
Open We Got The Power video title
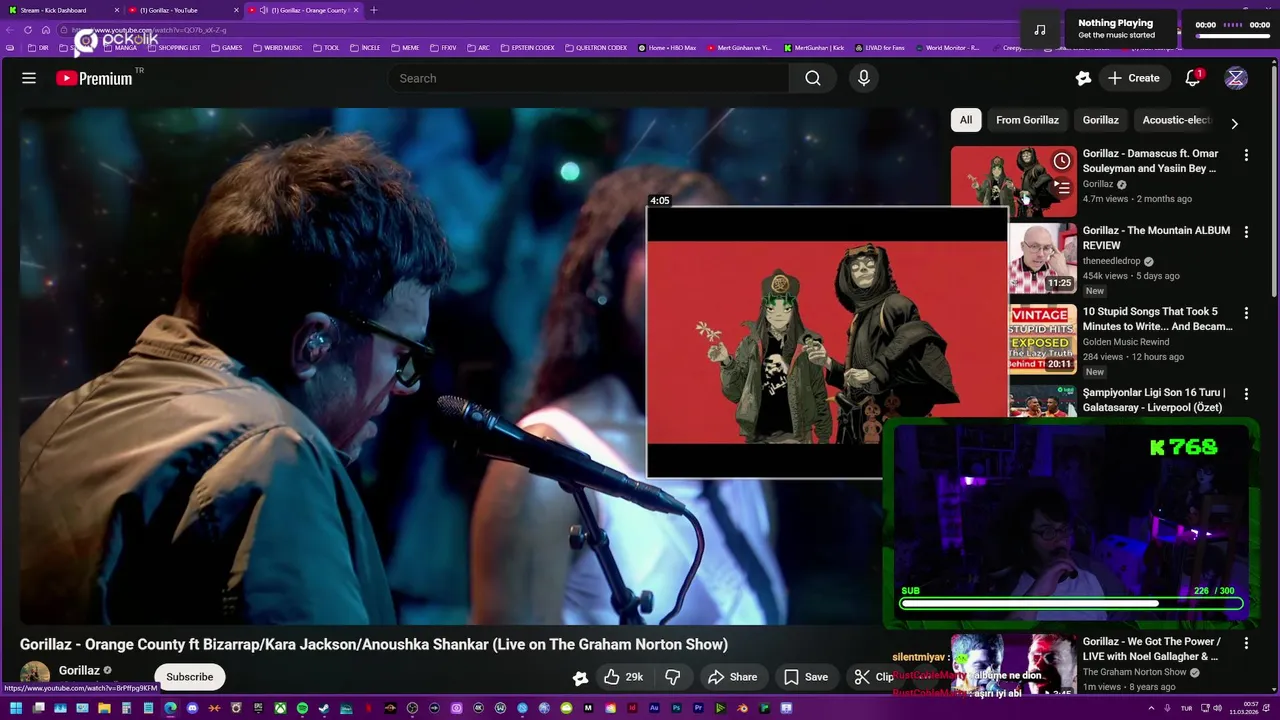click(1151, 649)
